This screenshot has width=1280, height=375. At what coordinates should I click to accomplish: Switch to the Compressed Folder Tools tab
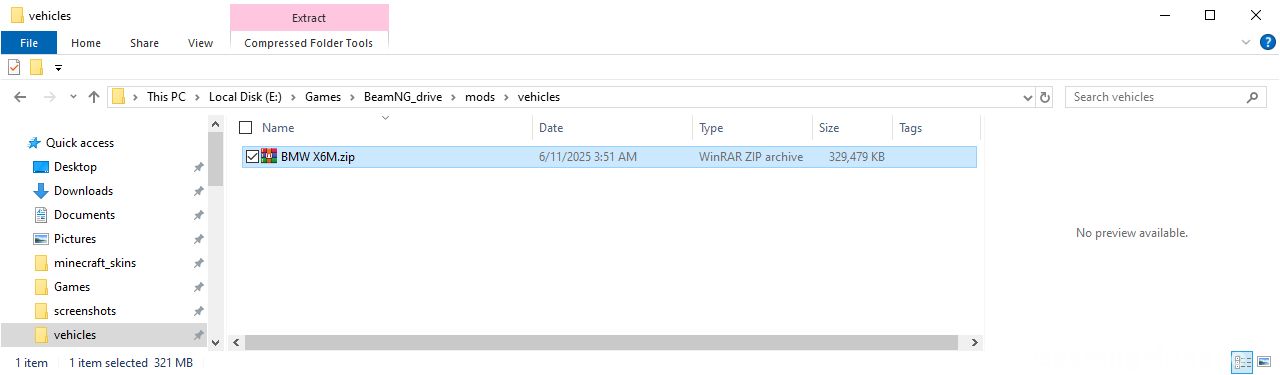coord(309,43)
